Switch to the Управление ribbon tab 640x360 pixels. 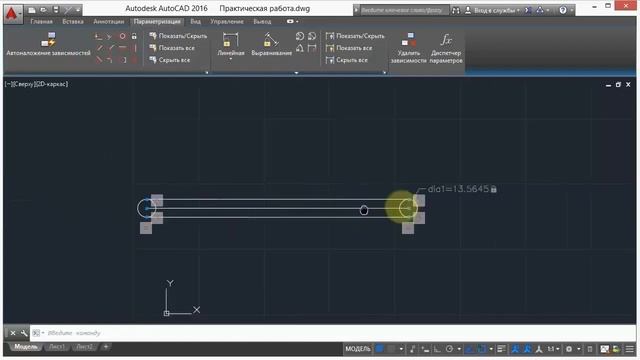click(227, 21)
